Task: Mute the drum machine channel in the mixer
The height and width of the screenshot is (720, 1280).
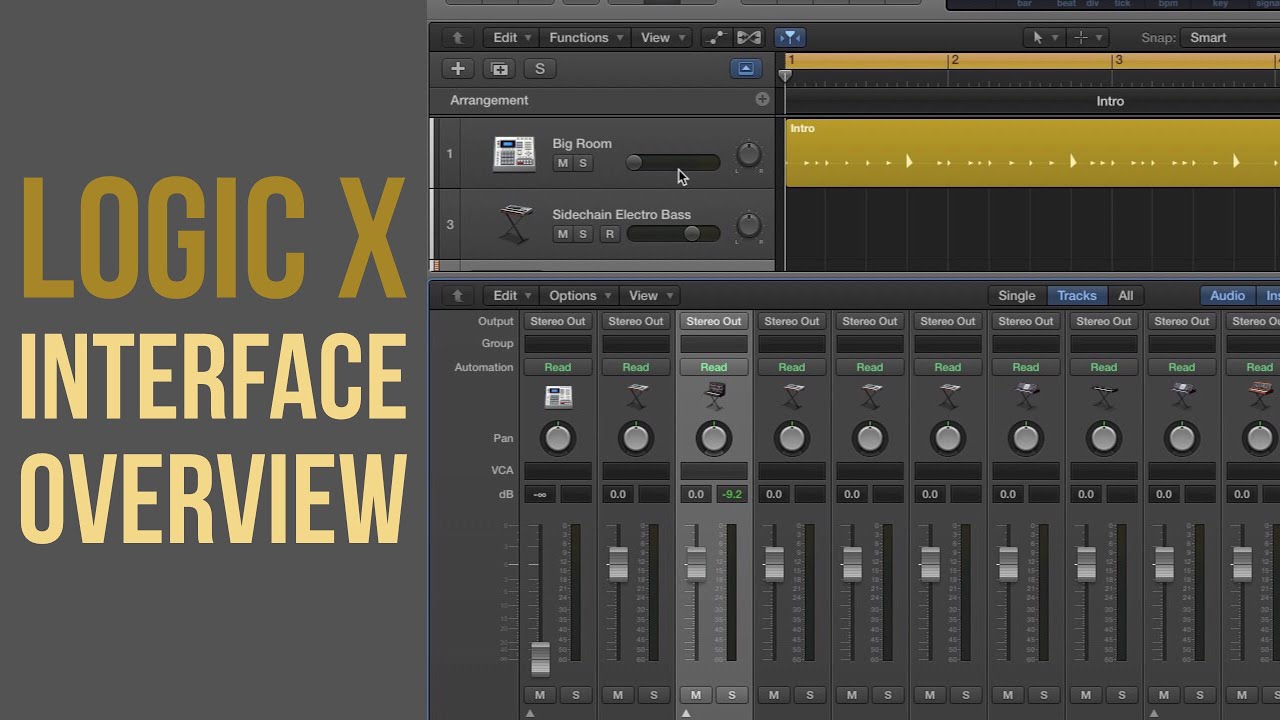Action: coord(540,695)
